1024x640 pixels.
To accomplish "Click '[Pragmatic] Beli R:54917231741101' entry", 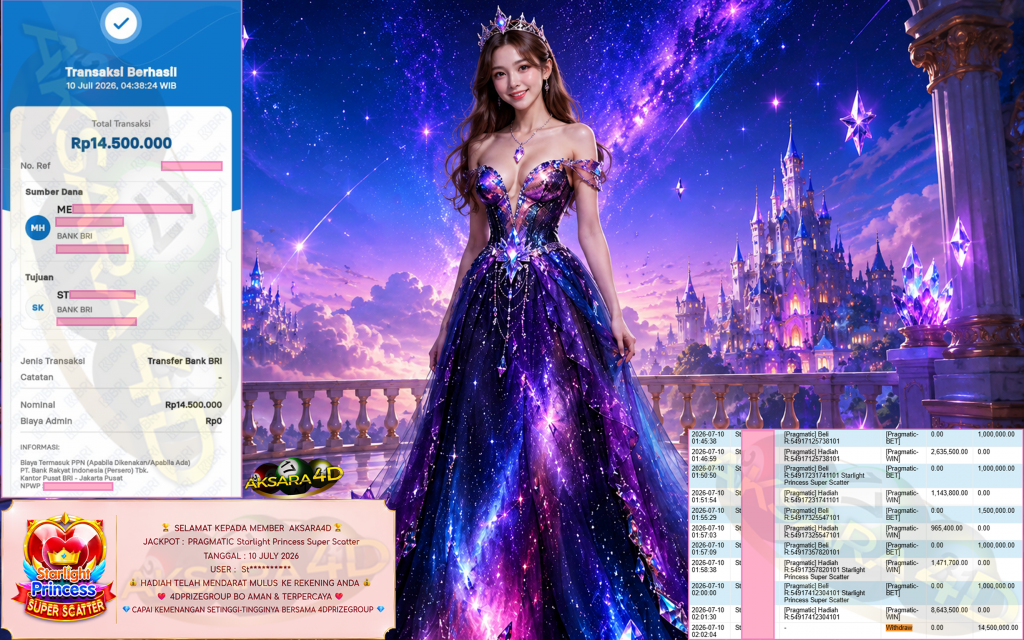I will coord(824,475).
